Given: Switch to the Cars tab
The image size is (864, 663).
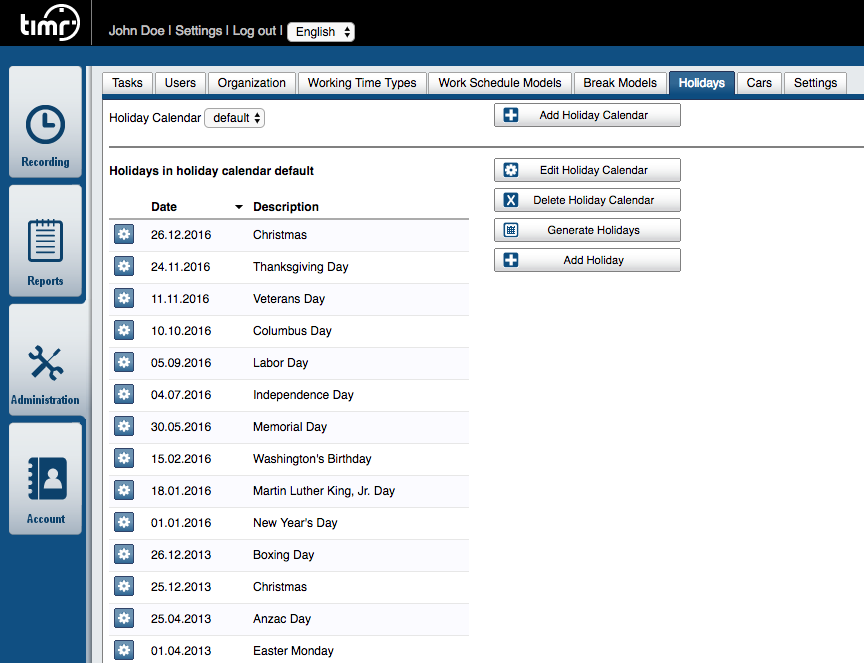Looking at the screenshot, I should click(759, 83).
